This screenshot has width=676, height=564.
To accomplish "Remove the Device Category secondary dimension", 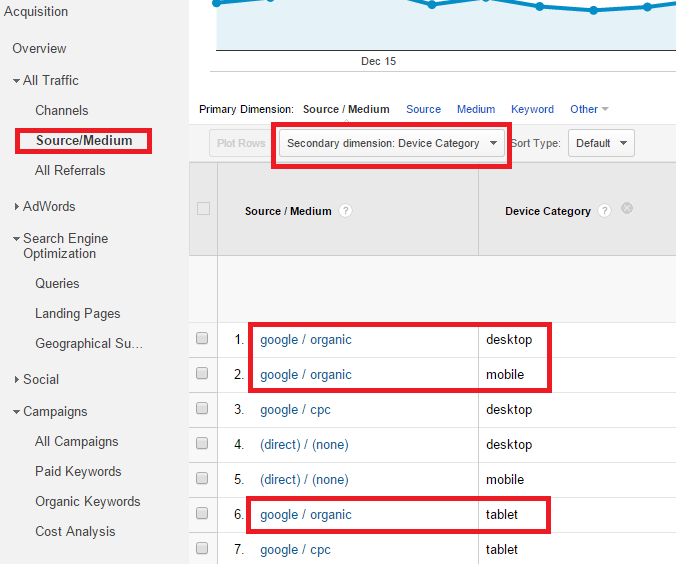I will 627,209.
